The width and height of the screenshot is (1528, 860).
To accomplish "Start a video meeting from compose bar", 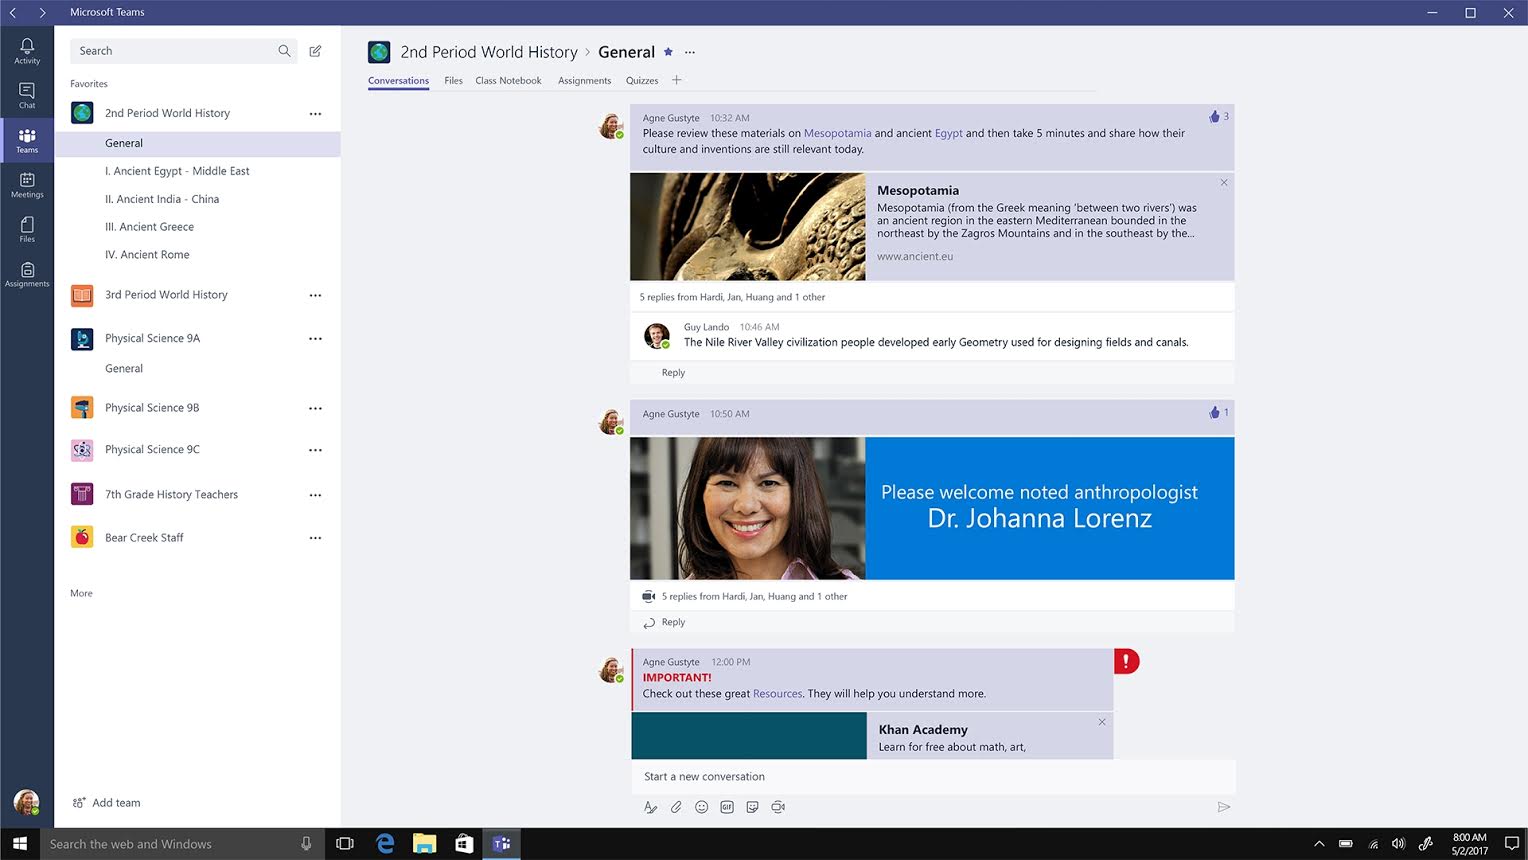I will (778, 807).
